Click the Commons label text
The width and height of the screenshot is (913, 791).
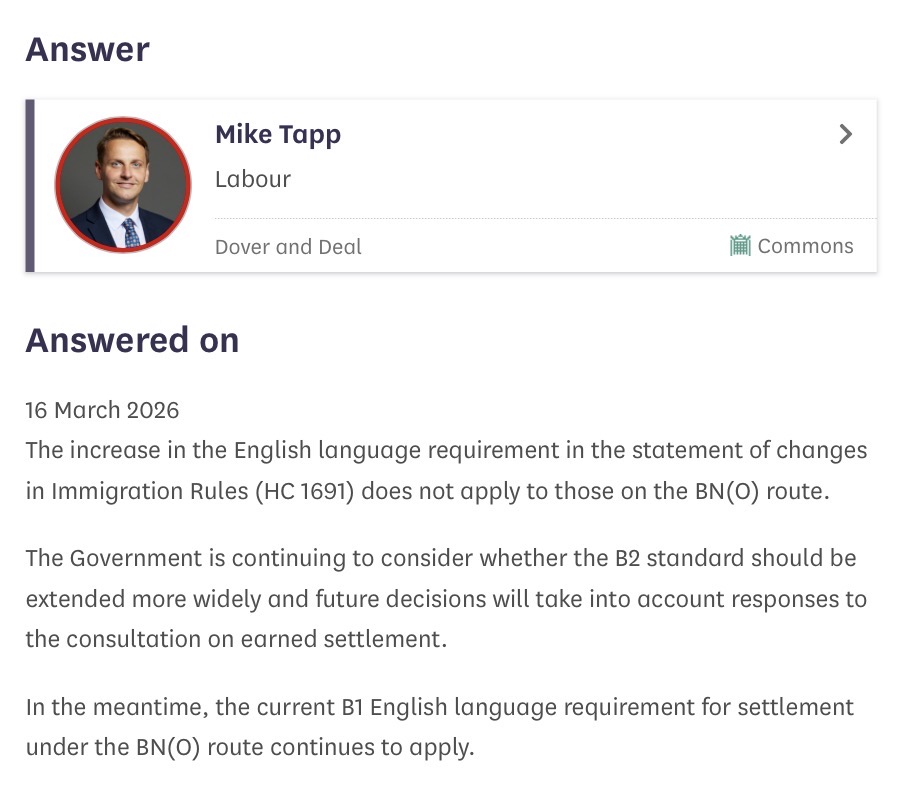coord(805,246)
